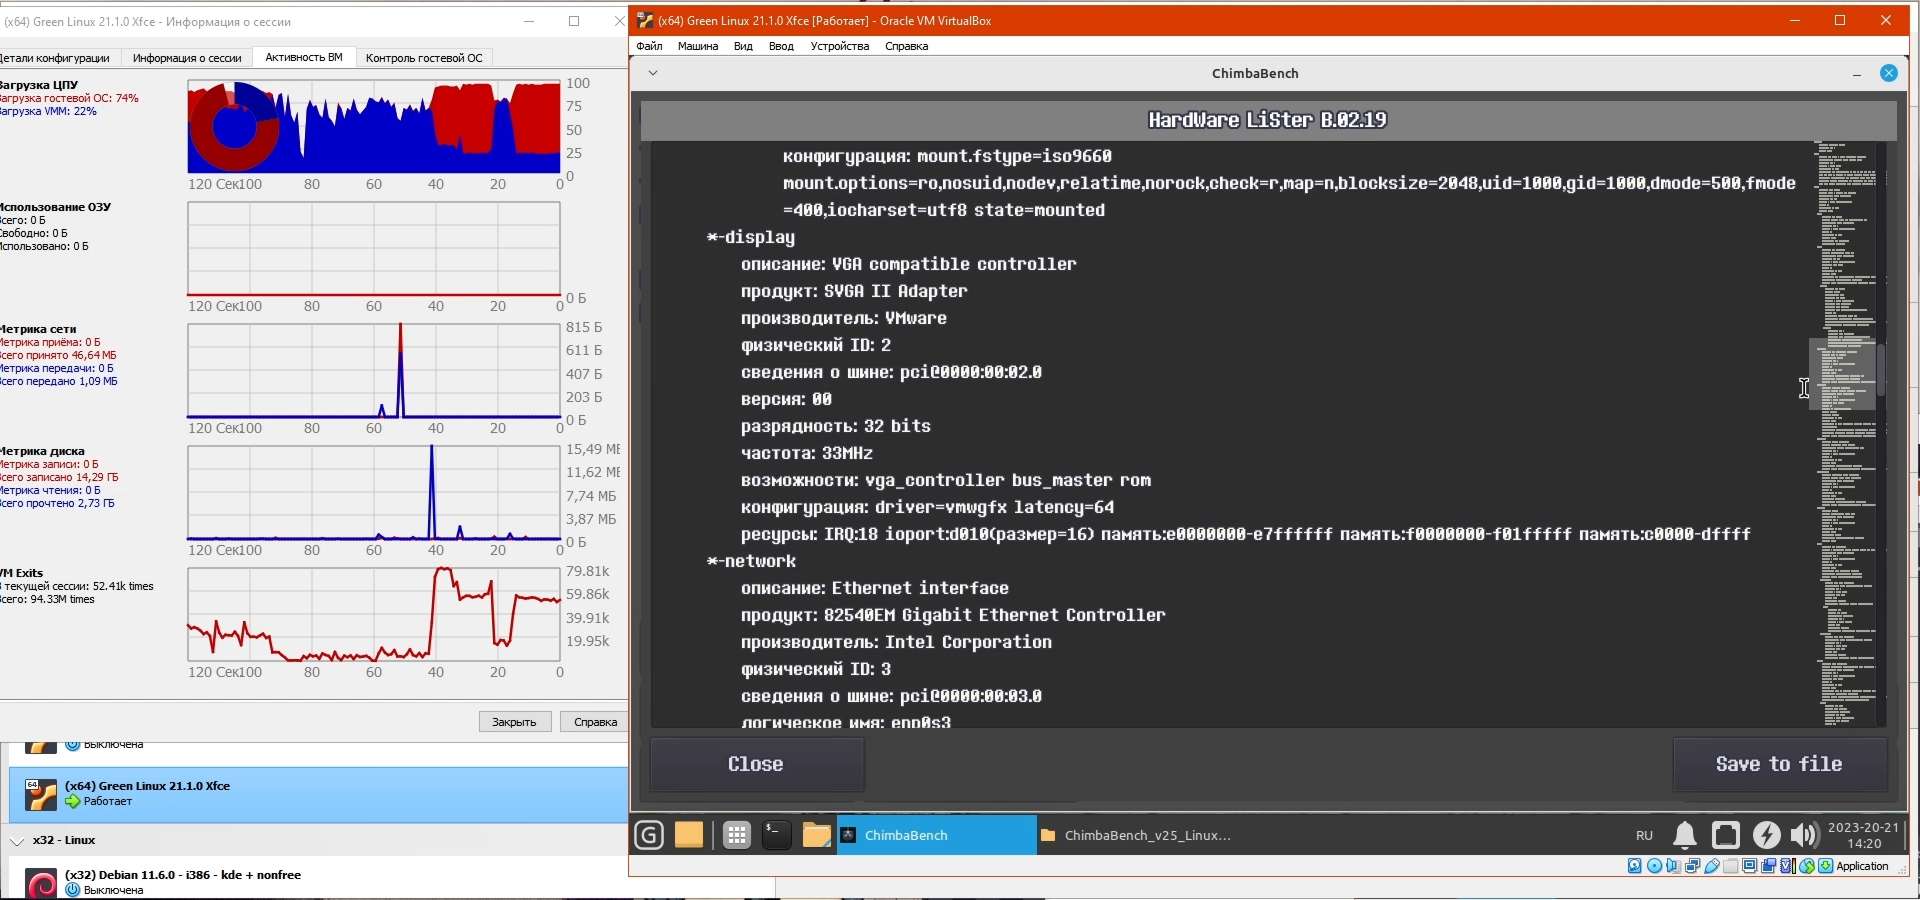Screen dimensions: 1920x900
Task: Open the power manager lightning icon
Action: [x=1767, y=835]
